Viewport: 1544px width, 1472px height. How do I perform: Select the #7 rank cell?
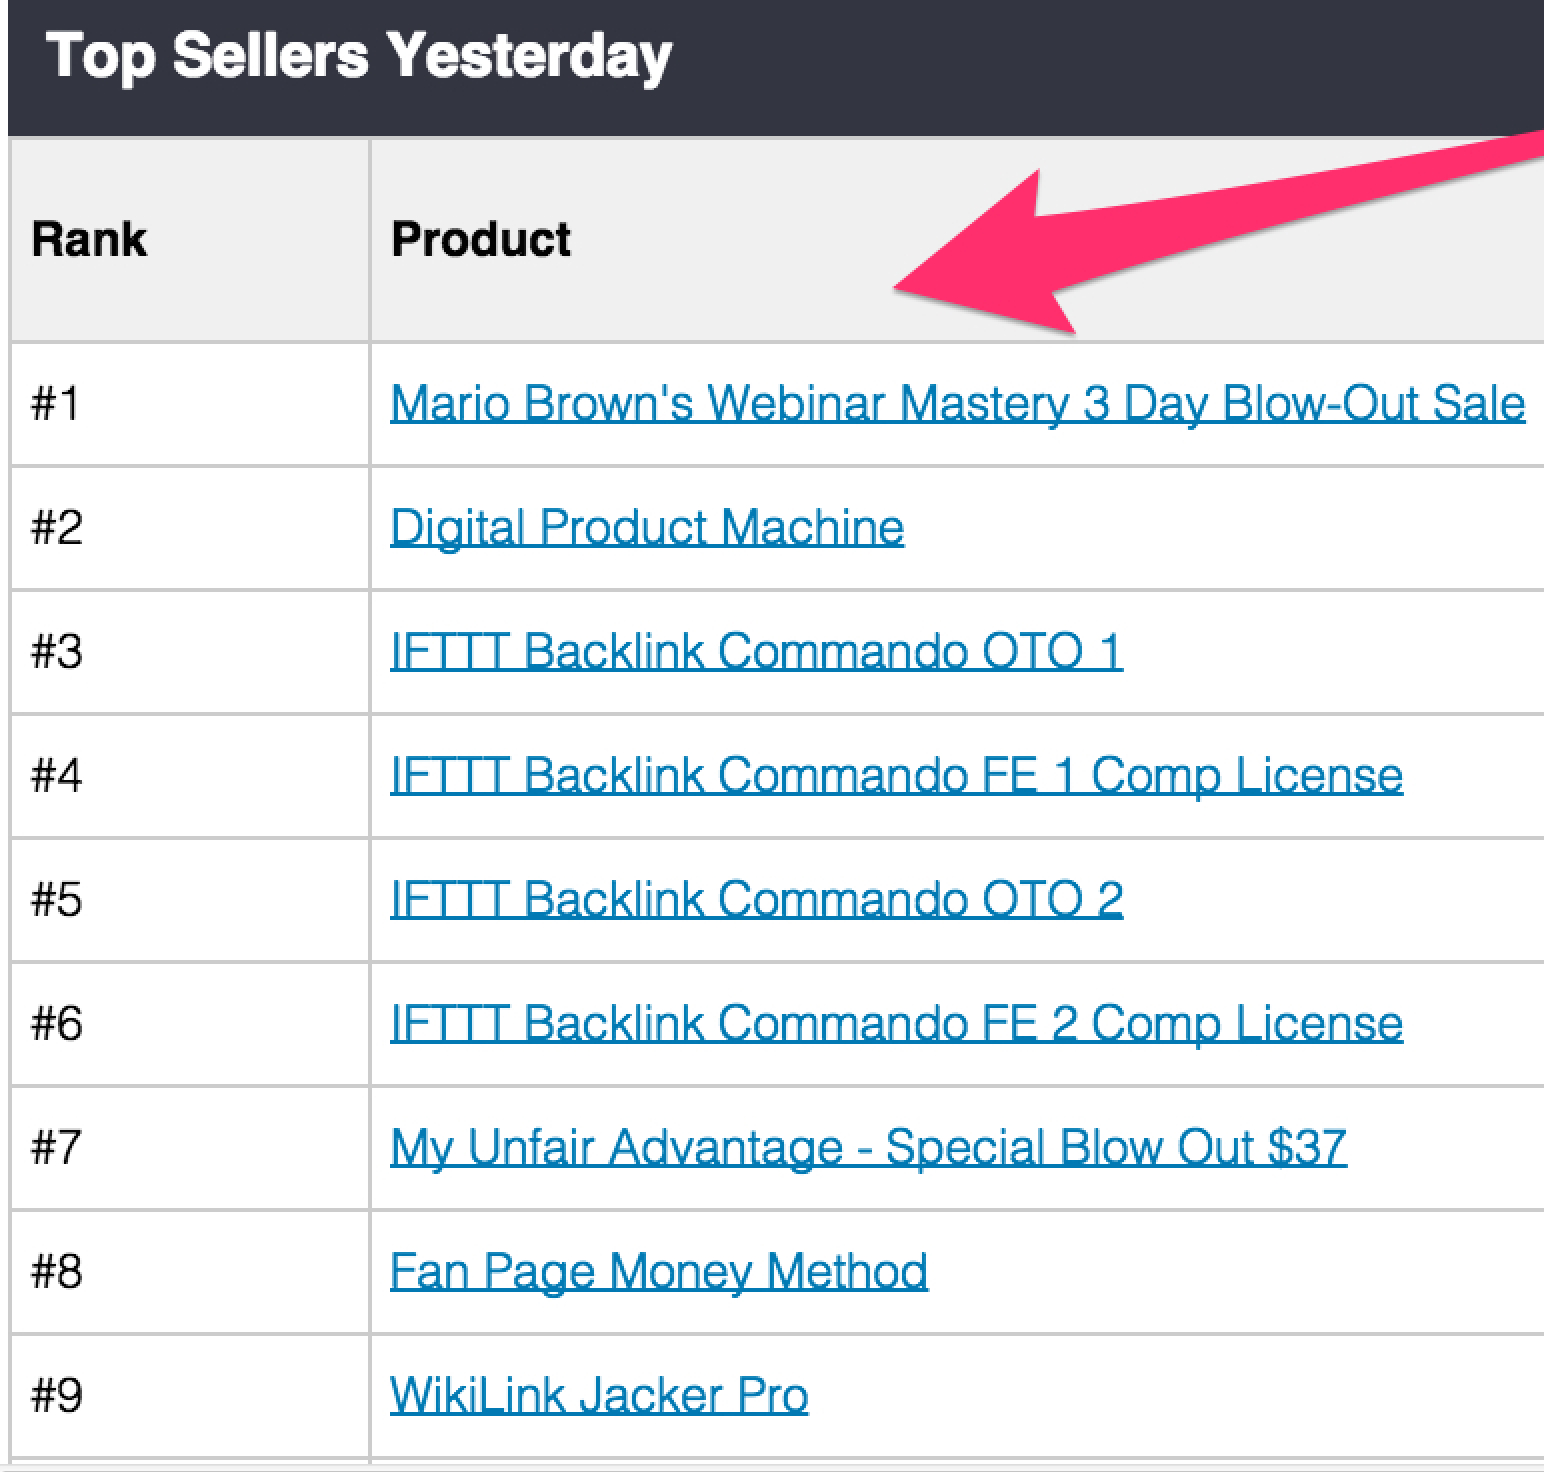pos(56,1147)
